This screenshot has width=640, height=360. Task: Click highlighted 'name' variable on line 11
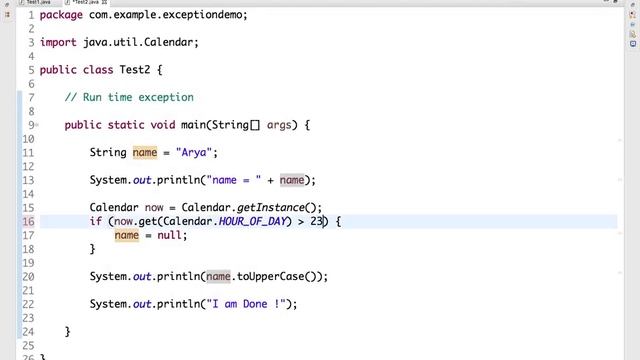pos(145,153)
